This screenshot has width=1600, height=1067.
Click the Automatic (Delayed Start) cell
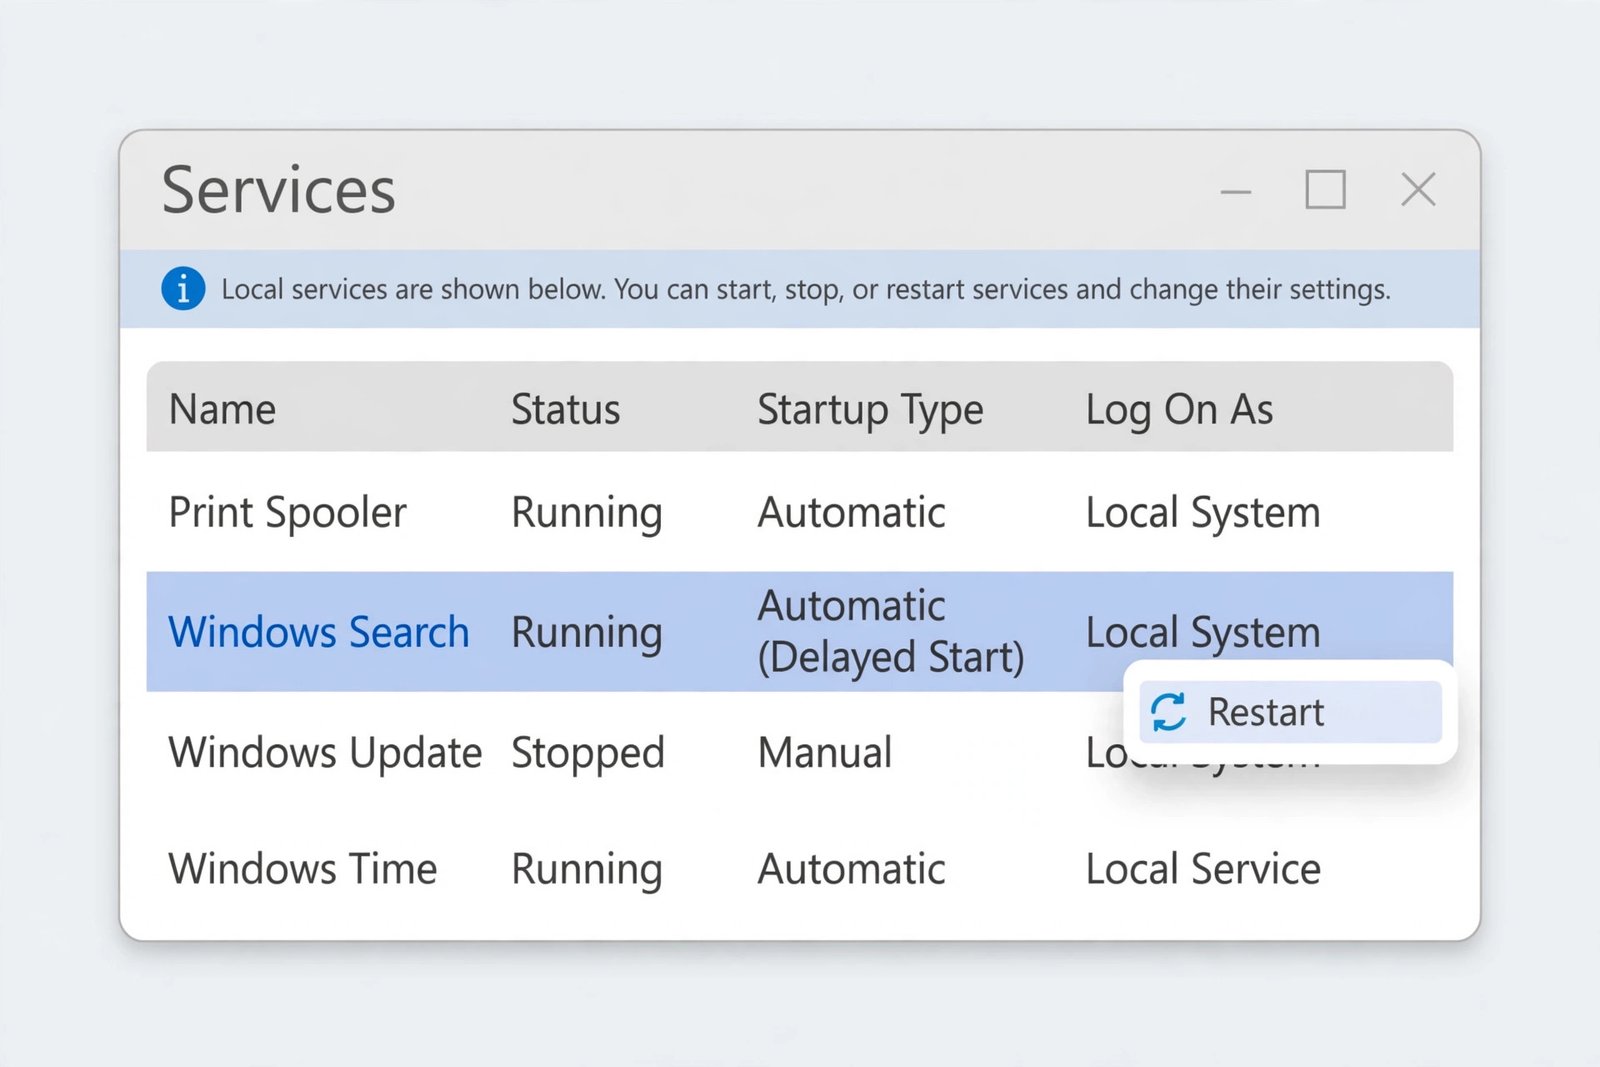[891, 631]
